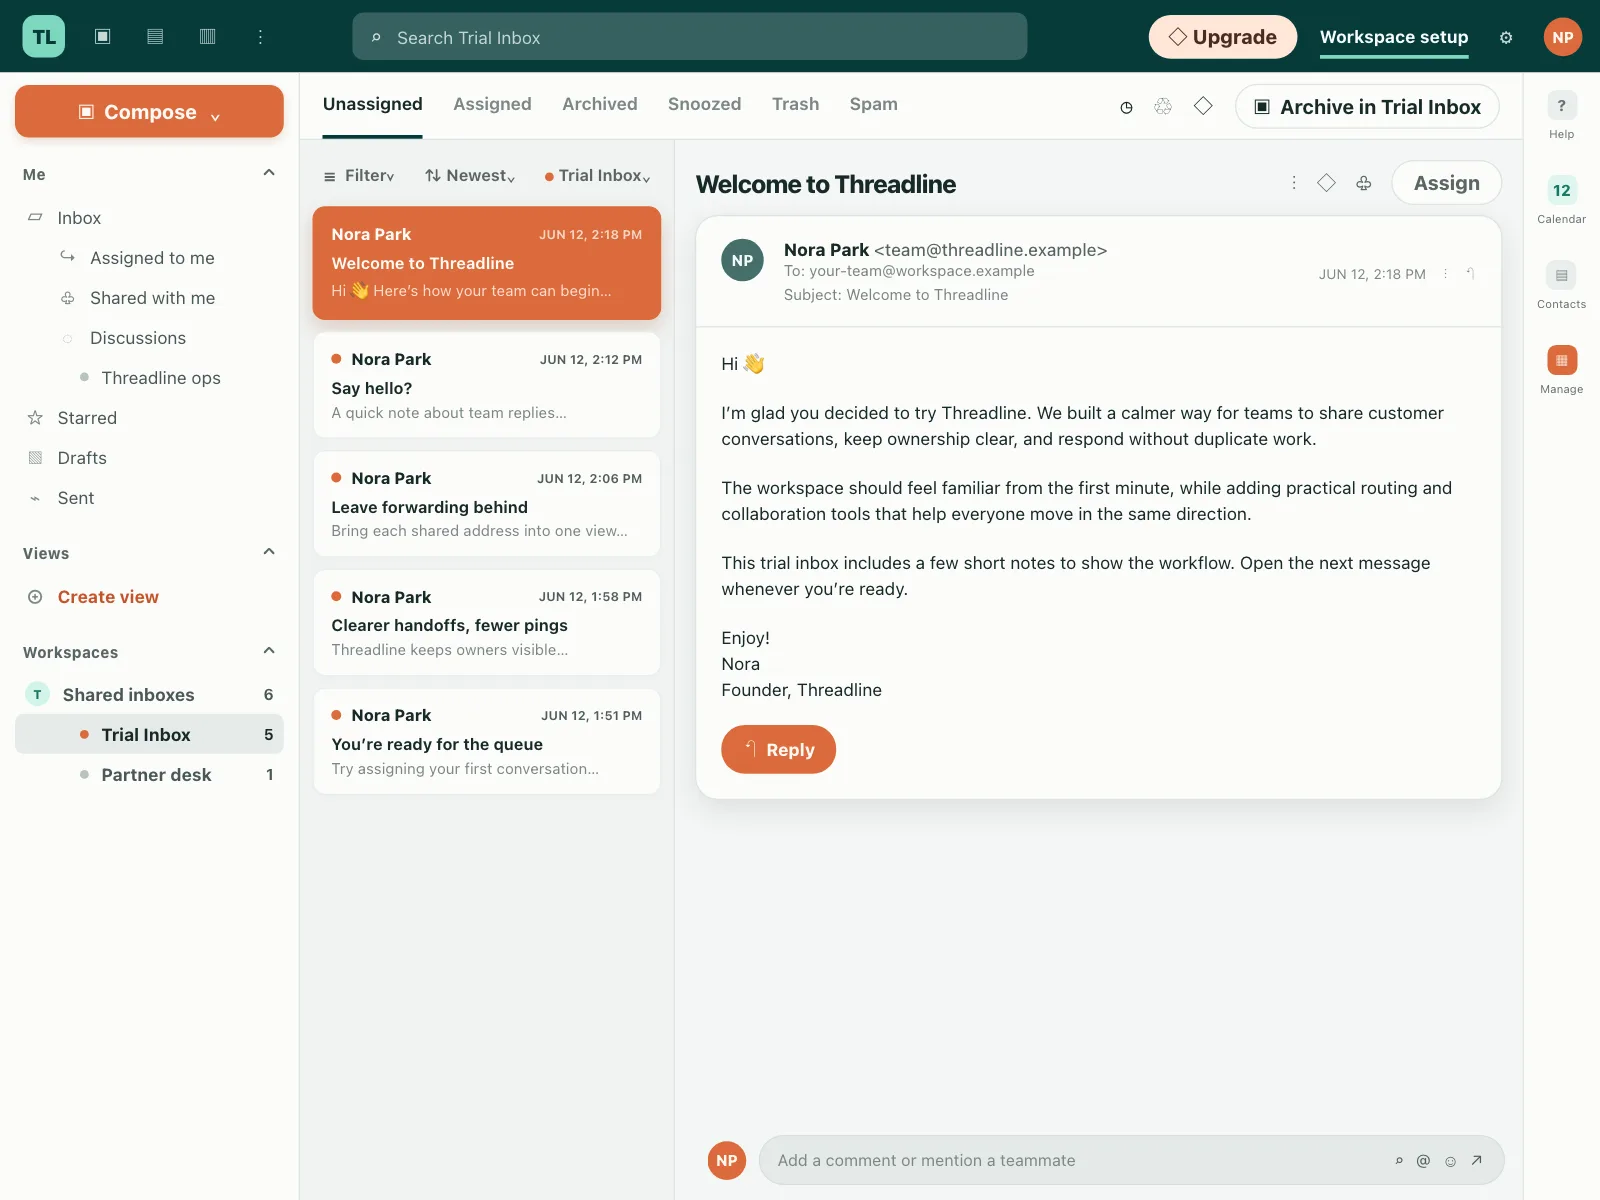Open Shared with me

pos(150,298)
